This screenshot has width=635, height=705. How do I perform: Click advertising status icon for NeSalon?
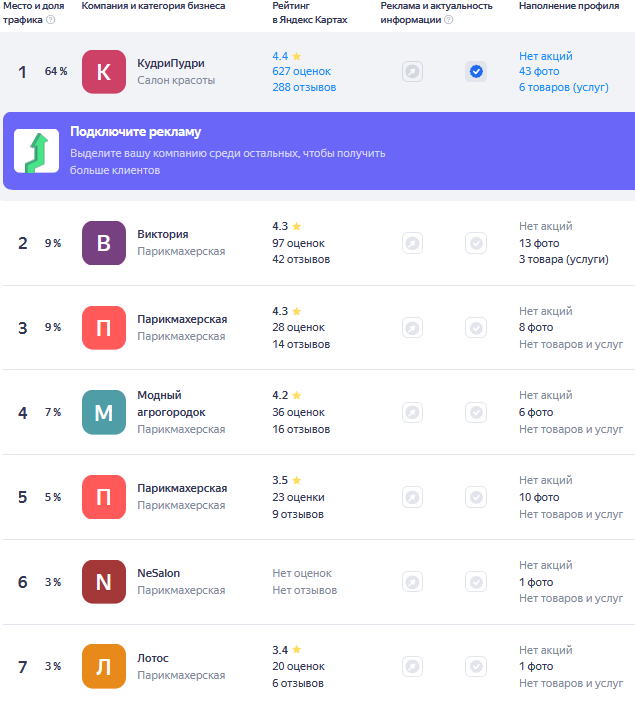click(412, 582)
